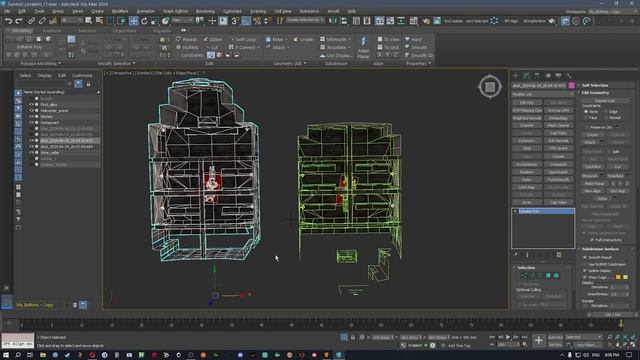Toggle Isoline Display checkbox
Viewport: 640px width, 360px height.
click(585, 271)
